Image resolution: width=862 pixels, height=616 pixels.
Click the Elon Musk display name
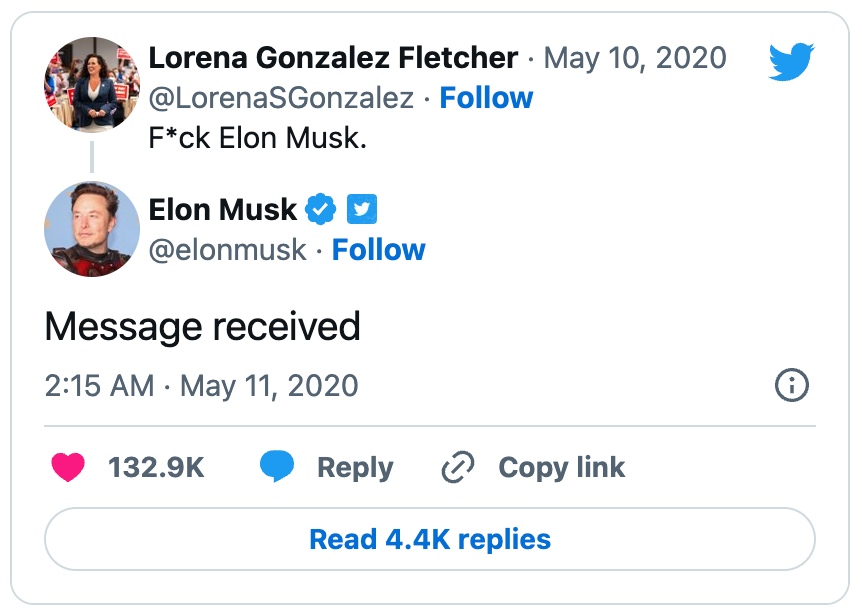222,210
